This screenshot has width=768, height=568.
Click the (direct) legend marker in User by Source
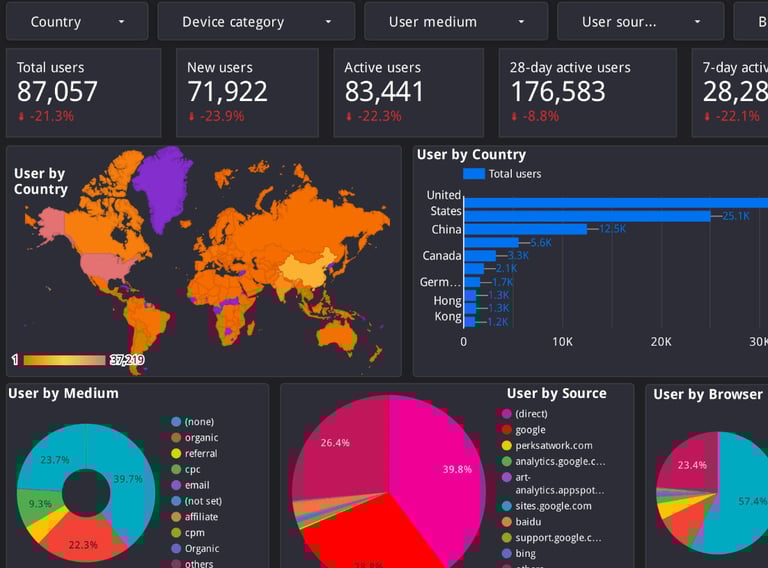tap(506, 414)
